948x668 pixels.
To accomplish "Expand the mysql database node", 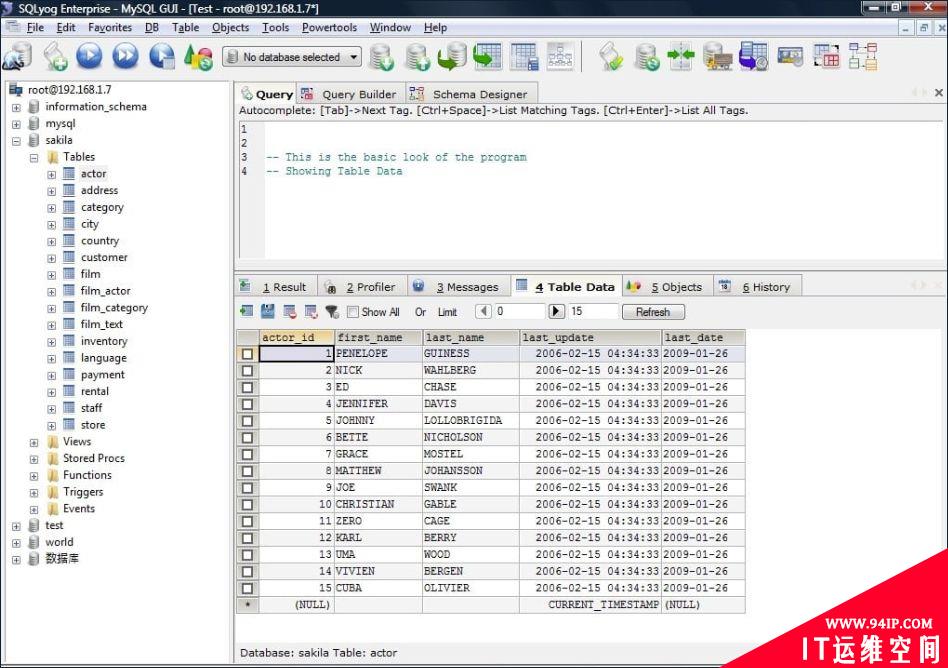I will 16,125.
